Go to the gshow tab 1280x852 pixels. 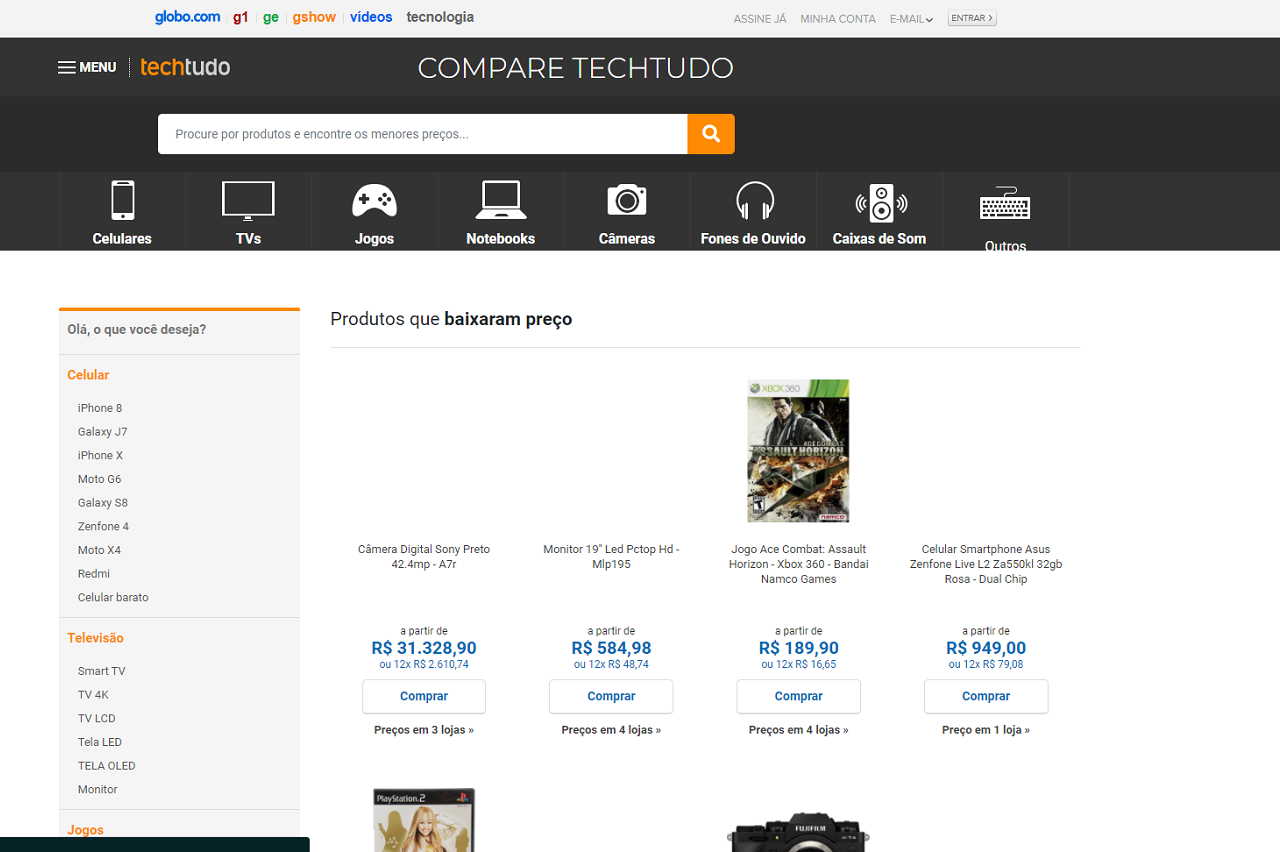[x=314, y=17]
